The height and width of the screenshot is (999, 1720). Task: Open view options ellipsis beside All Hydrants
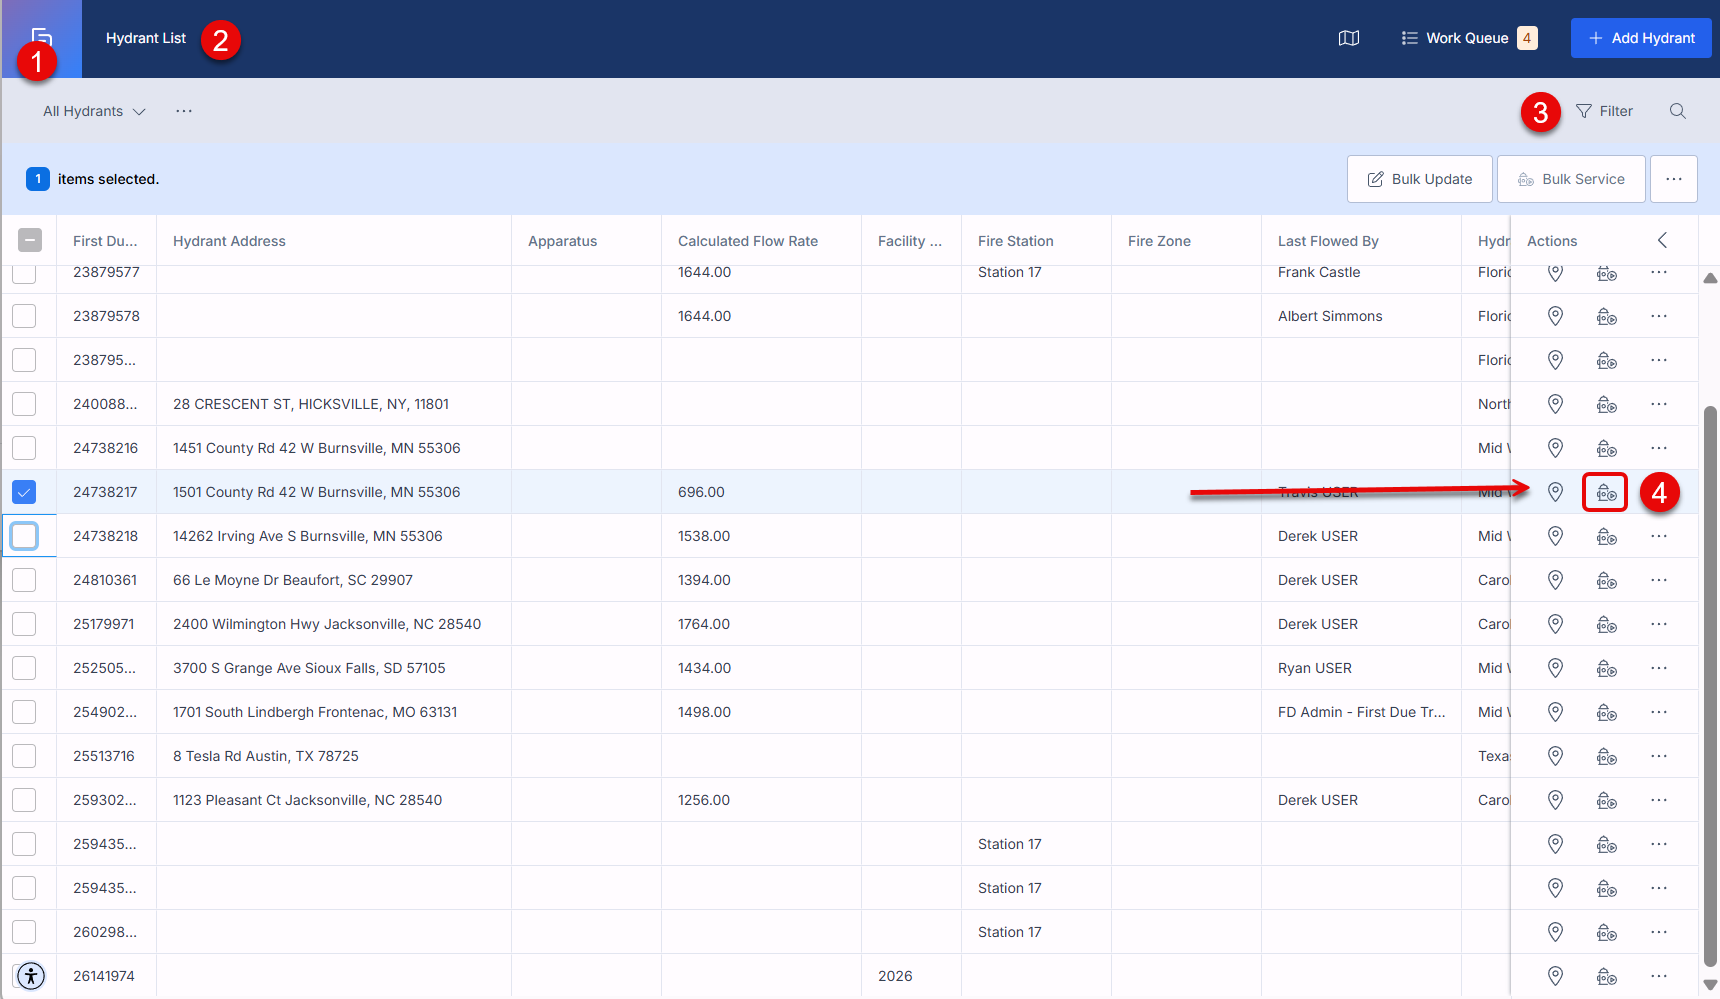point(184,111)
